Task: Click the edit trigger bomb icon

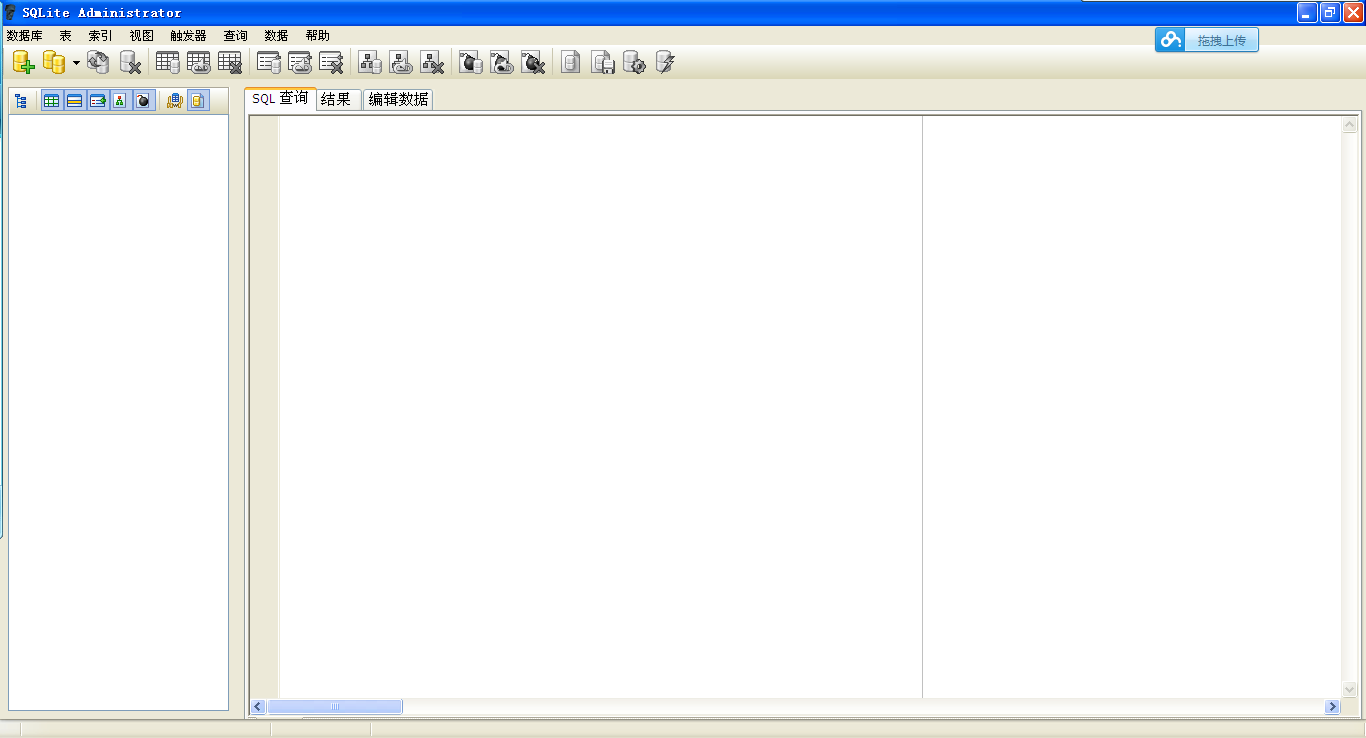Action: (x=502, y=62)
